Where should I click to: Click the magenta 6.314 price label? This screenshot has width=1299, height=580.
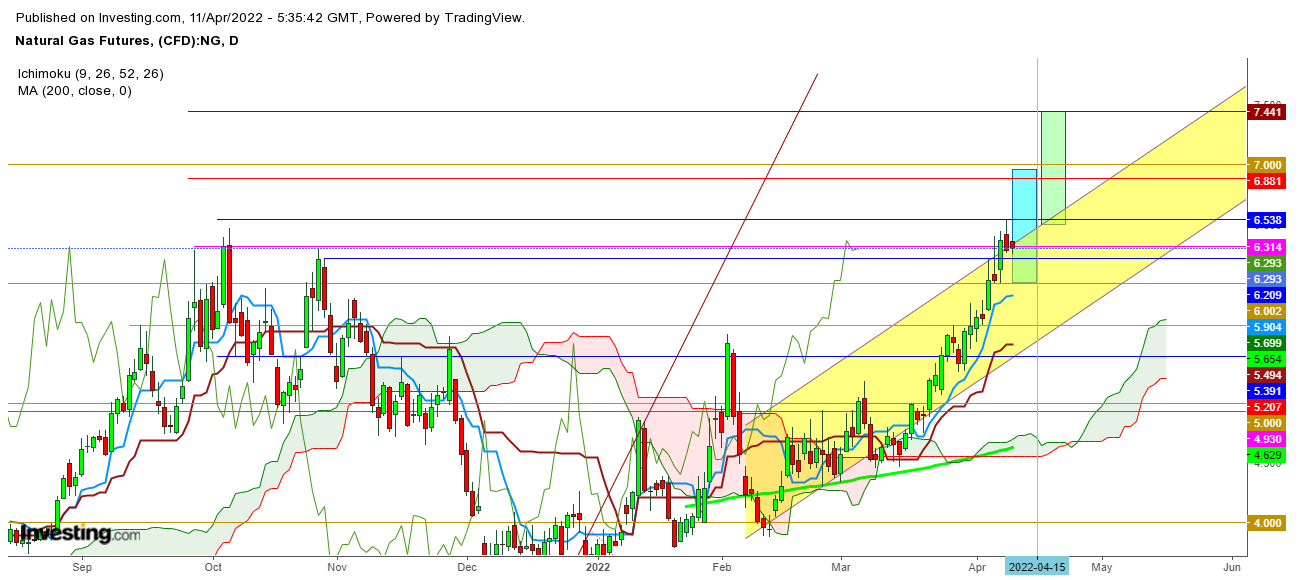pyautogui.click(x=1267, y=247)
